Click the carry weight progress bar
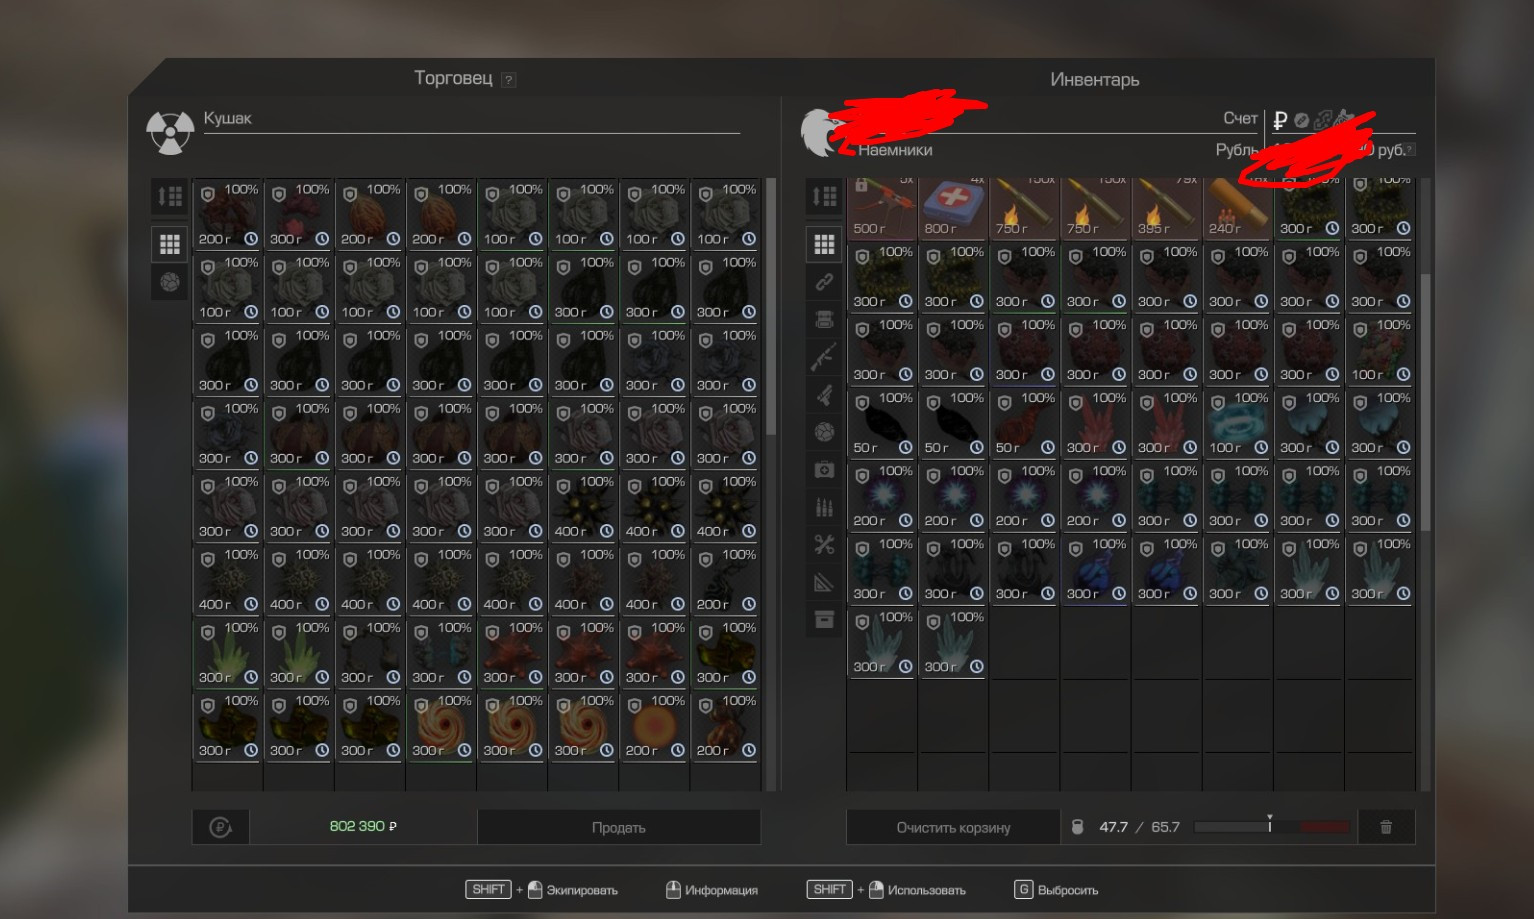This screenshot has height=919, width=1534. coord(1272,827)
